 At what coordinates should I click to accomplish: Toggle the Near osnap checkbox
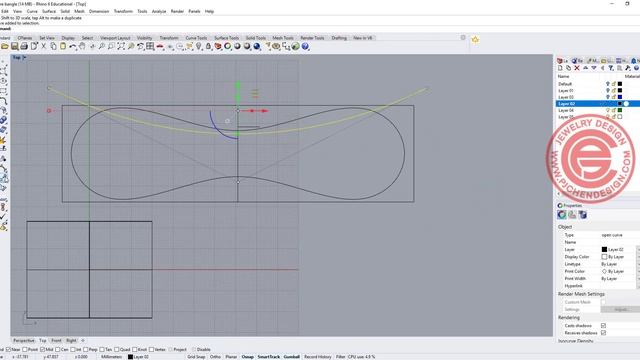(8, 349)
